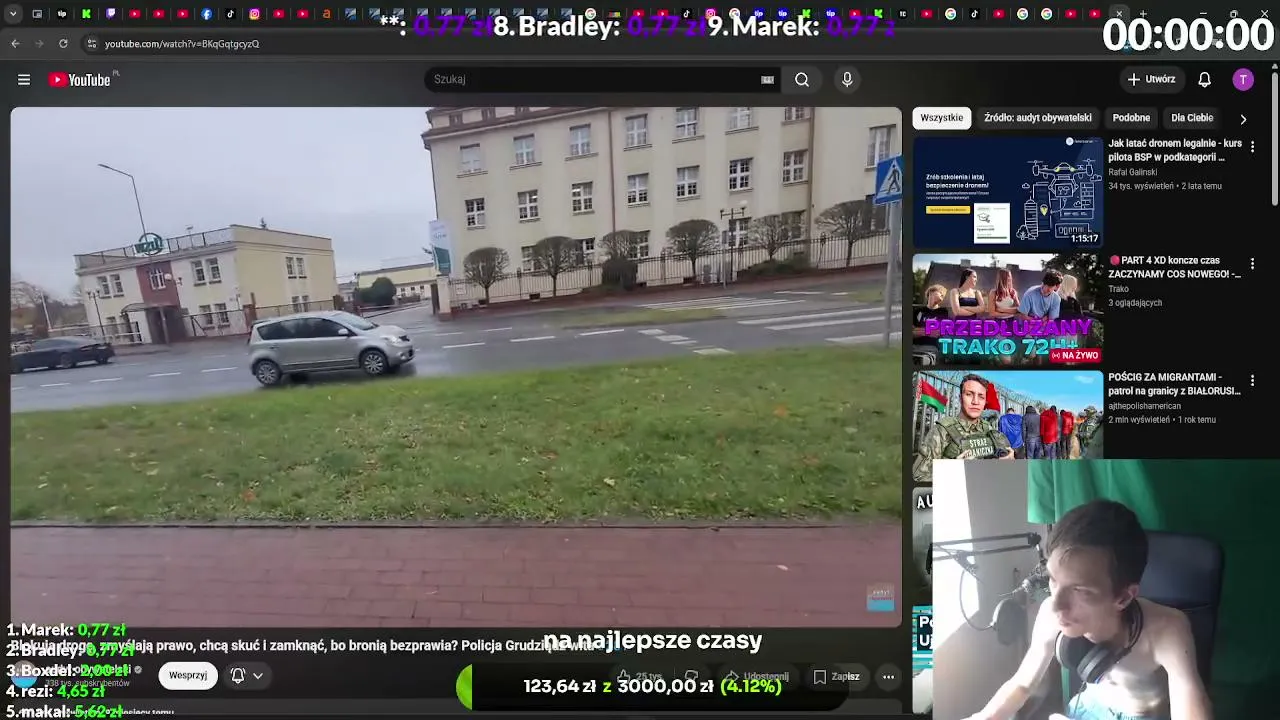This screenshot has width=1280, height=720.
Task: Show more filter chips with right arrow
Action: 1243,119
